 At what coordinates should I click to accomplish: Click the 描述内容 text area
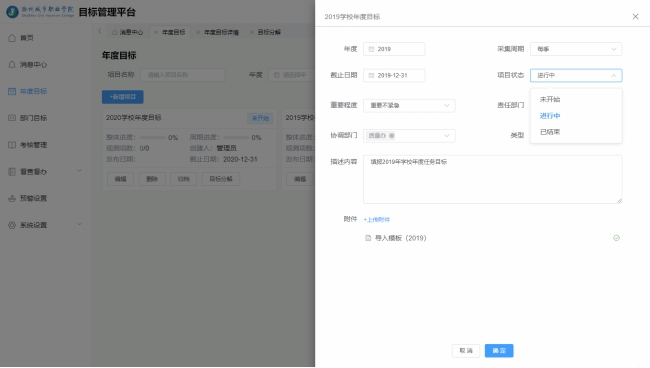click(x=492, y=179)
